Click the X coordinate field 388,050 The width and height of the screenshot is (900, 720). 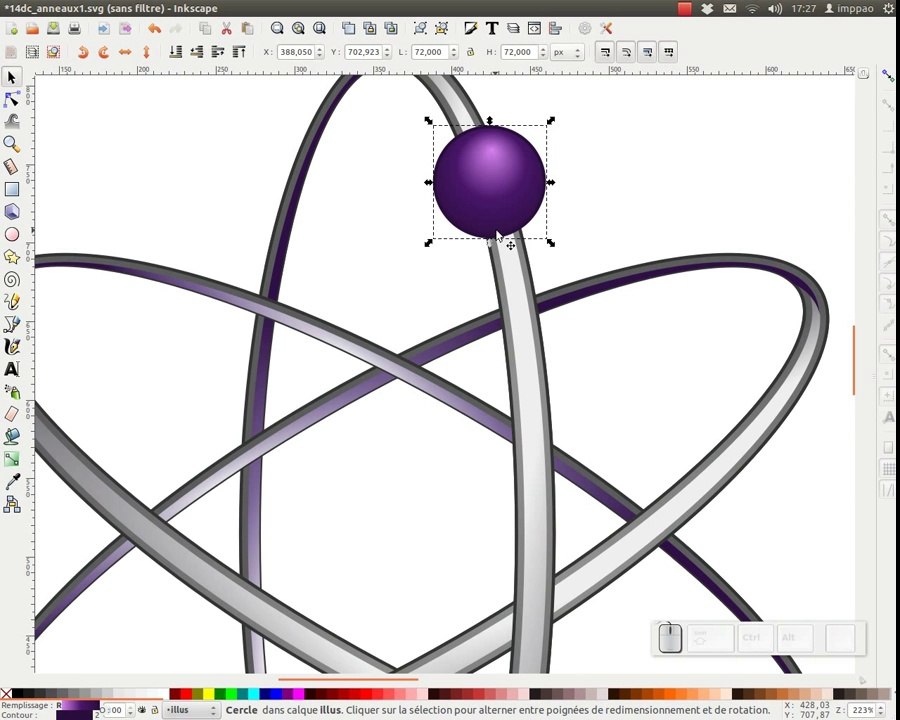[x=296, y=52]
